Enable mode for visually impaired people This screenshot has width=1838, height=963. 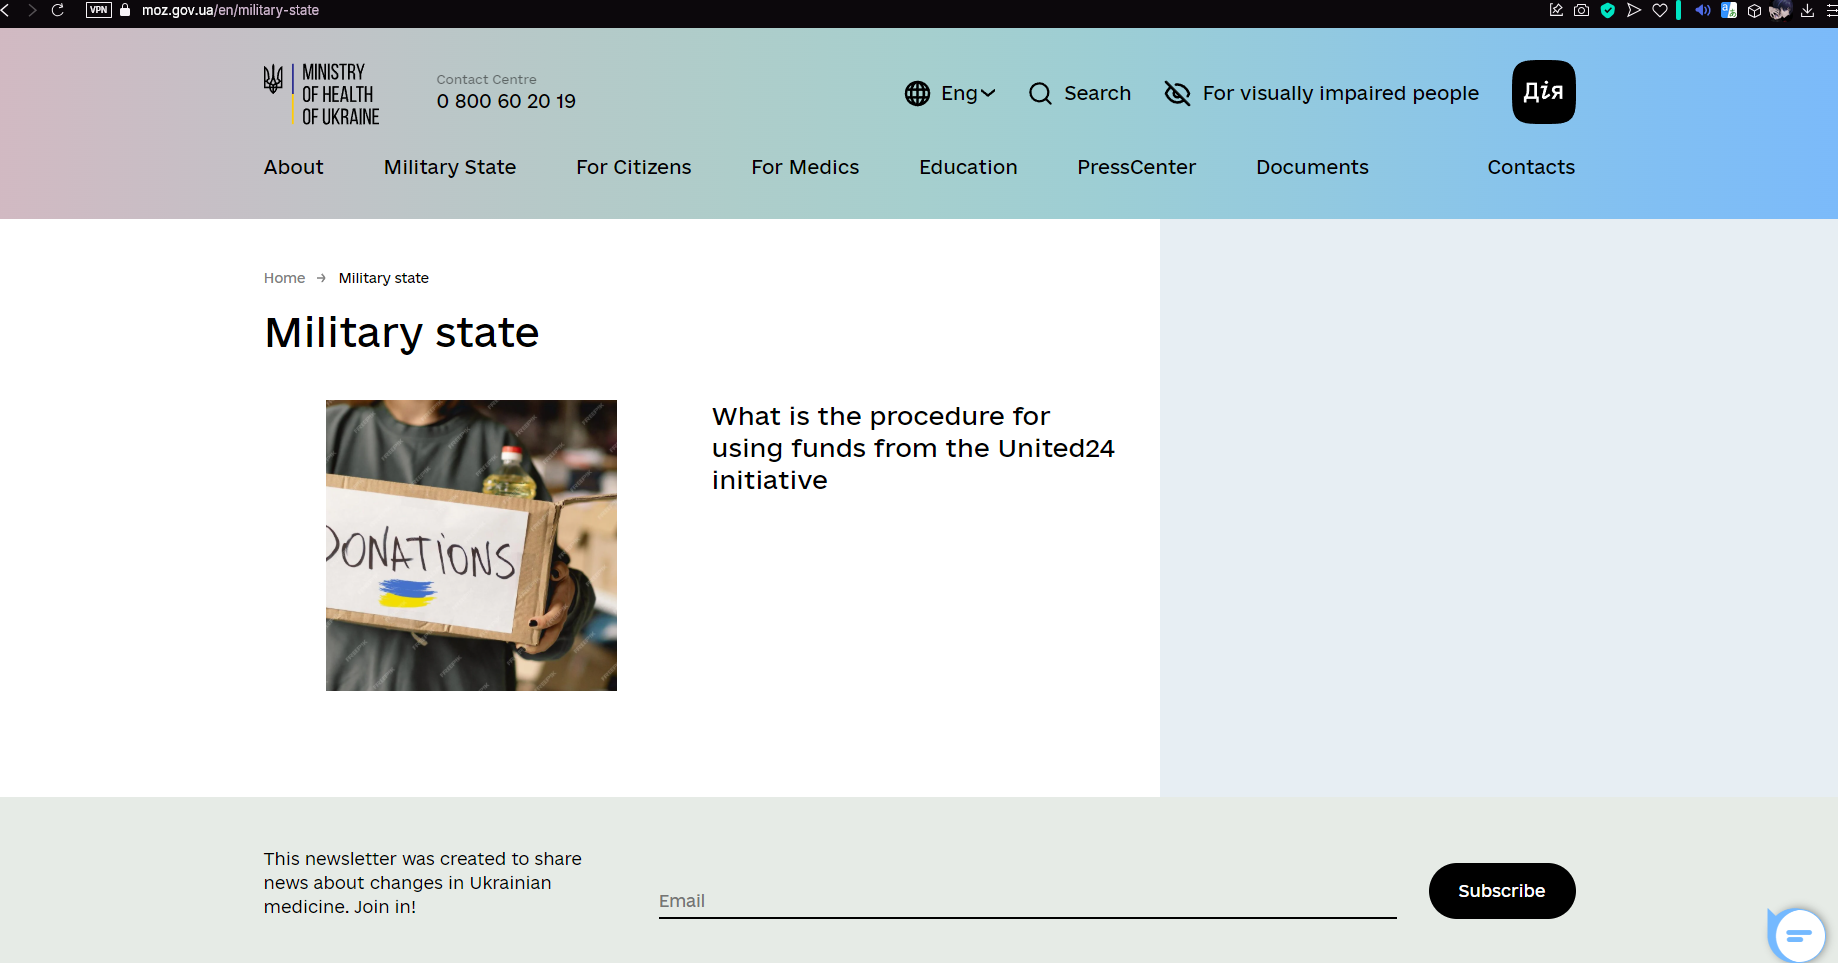click(x=1321, y=93)
